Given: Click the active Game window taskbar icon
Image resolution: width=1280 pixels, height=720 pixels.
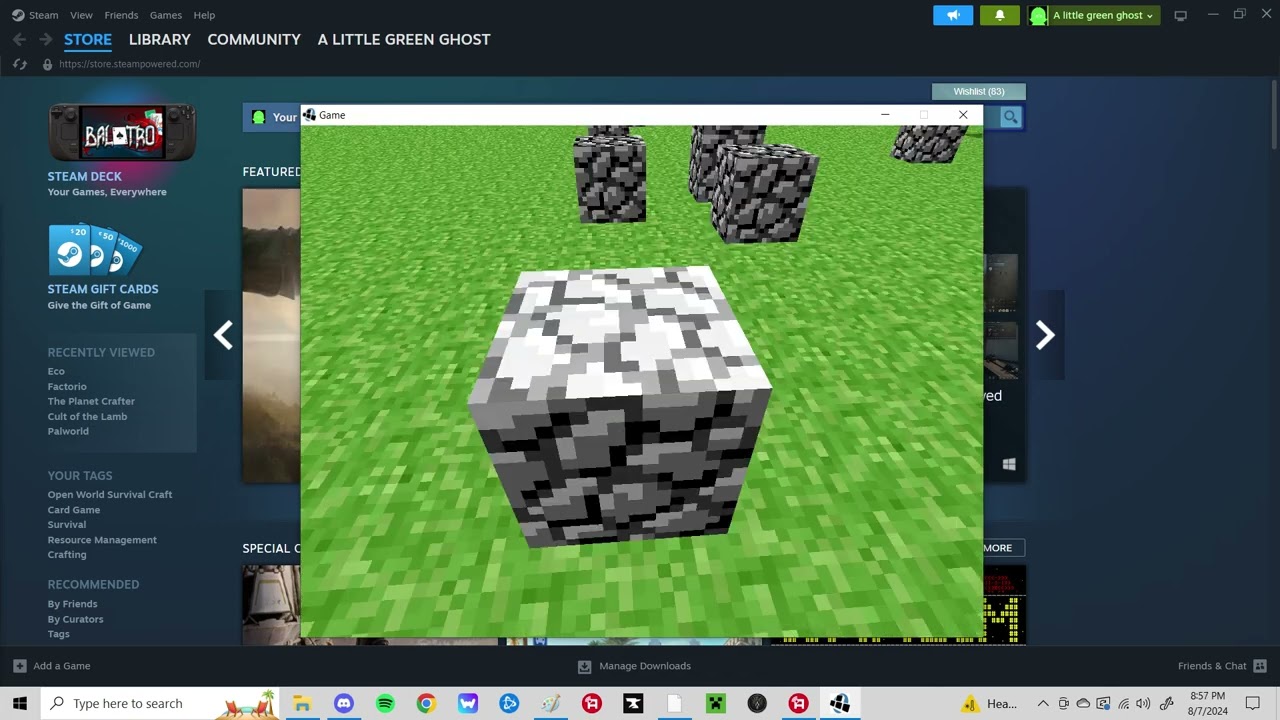Looking at the screenshot, I should (x=840, y=703).
